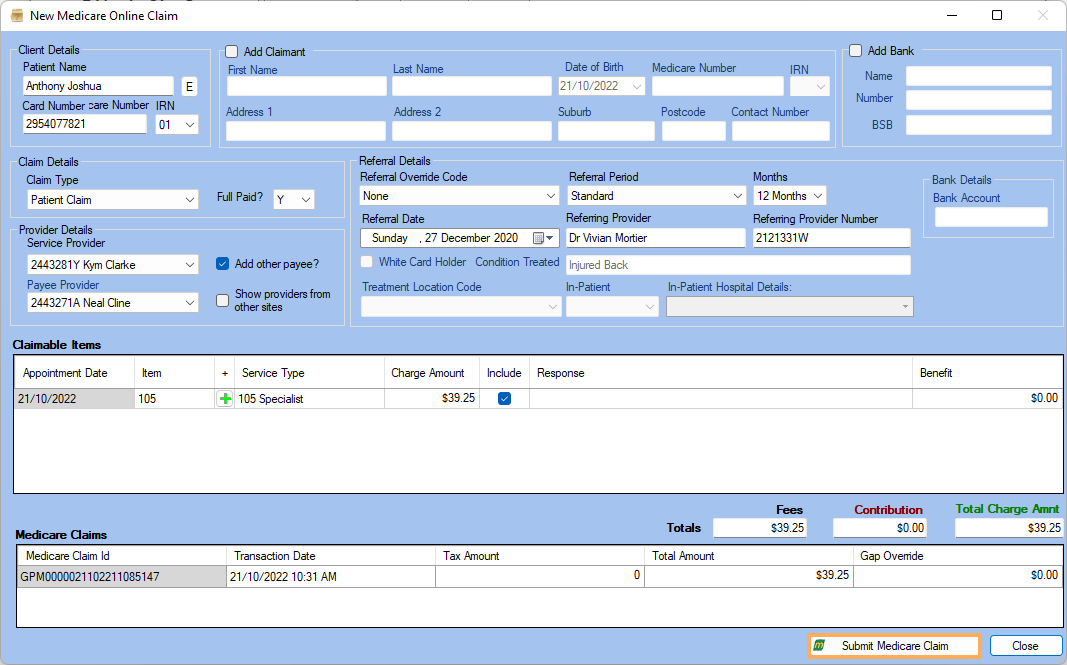This screenshot has height=665, width=1067.
Task: Click the Patient Name field
Action: point(98,86)
